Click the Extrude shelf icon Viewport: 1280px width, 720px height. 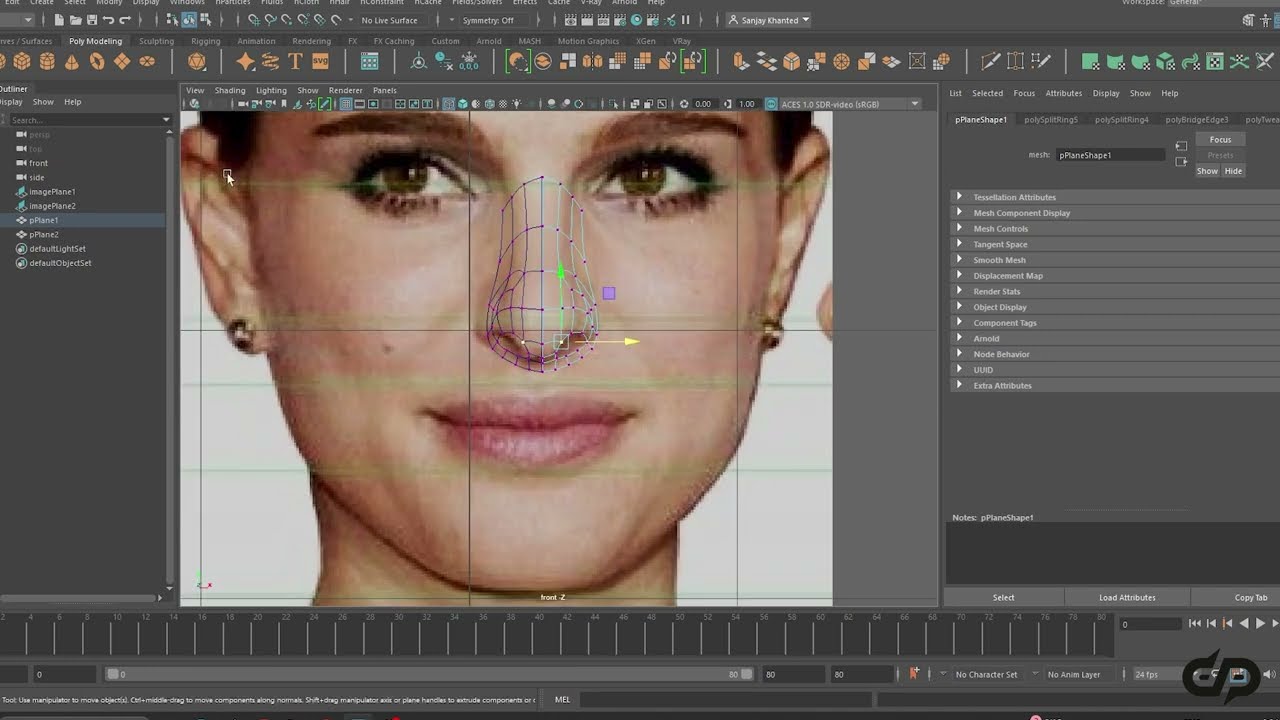(741, 61)
